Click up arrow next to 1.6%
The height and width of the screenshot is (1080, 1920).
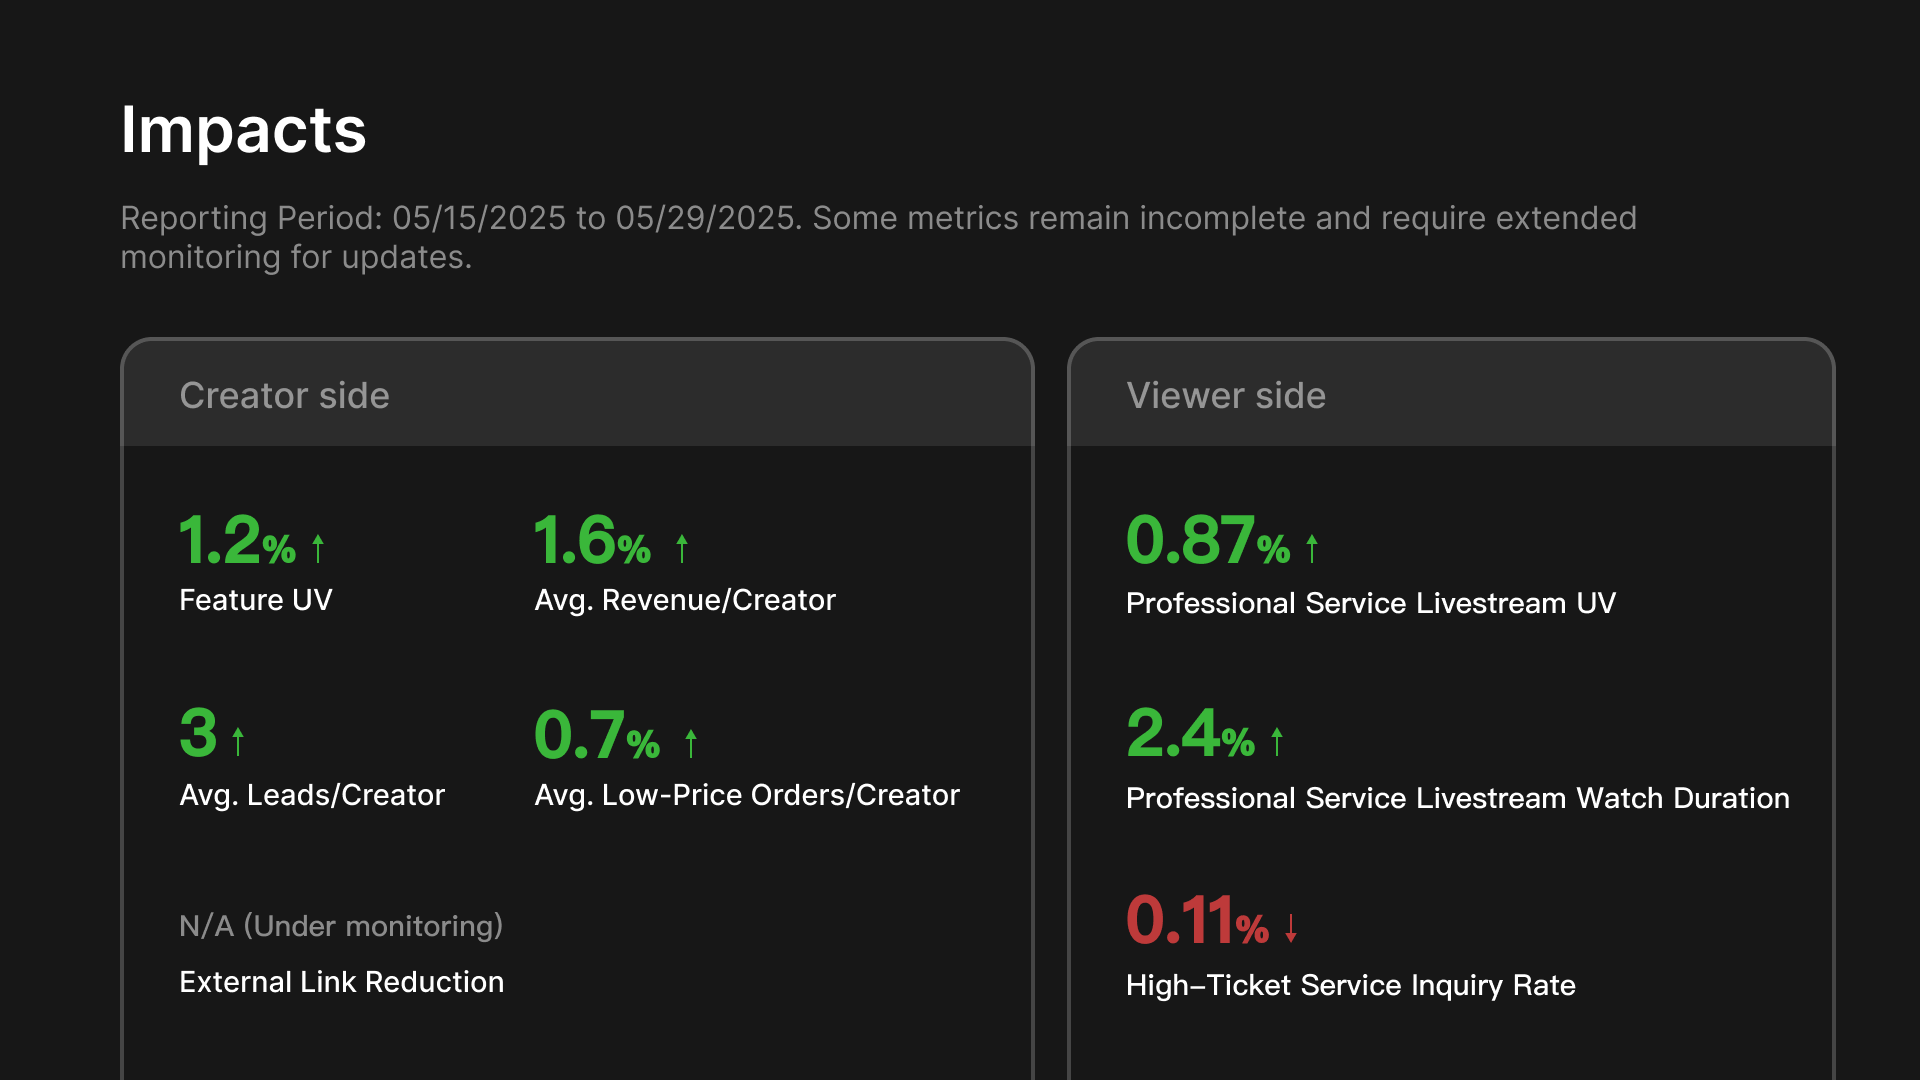[682, 548]
